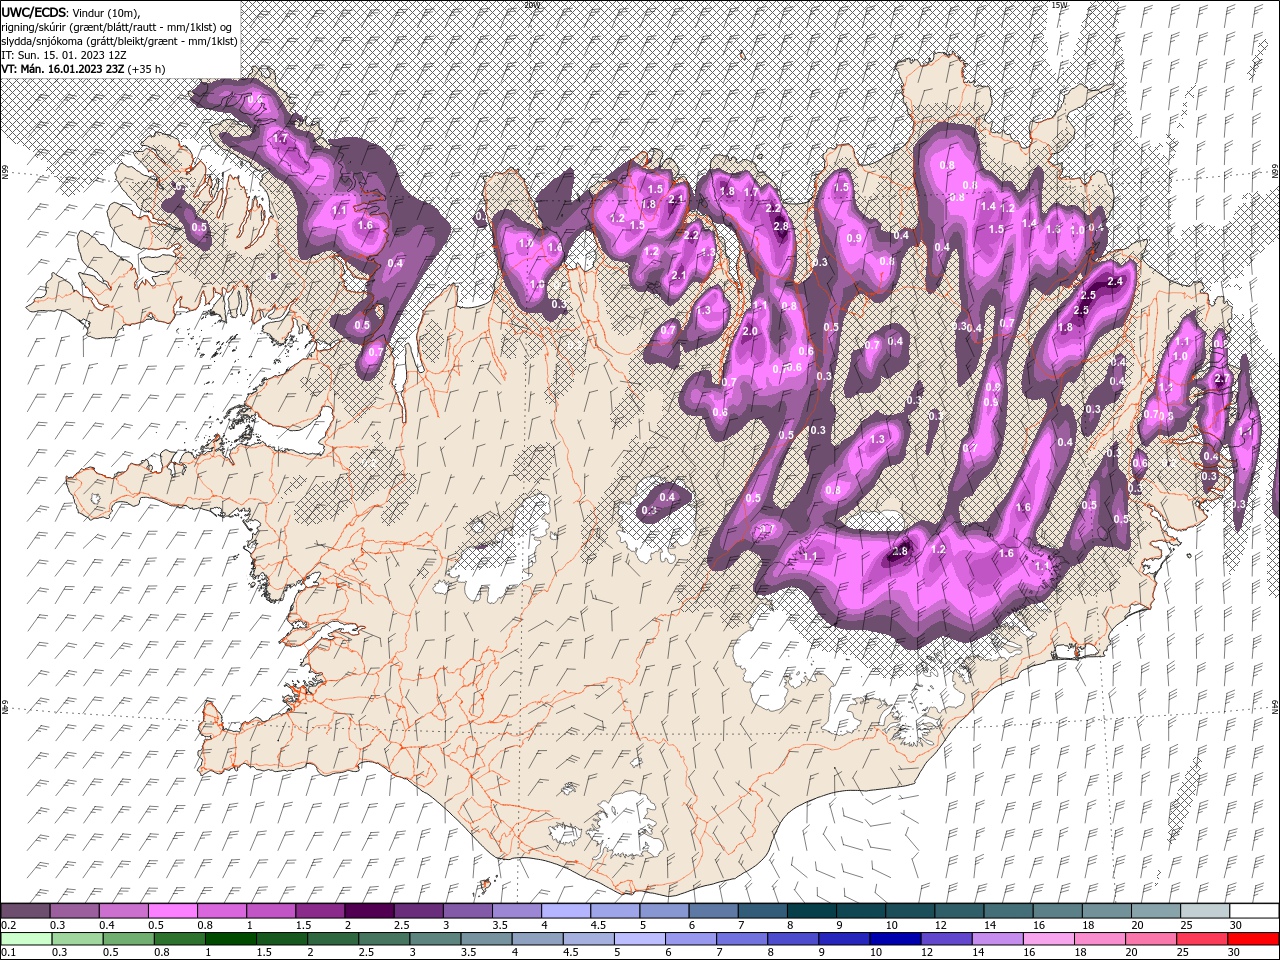
Task: Click the darkest purple snow swatch starting at 2
Action: pos(369,911)
